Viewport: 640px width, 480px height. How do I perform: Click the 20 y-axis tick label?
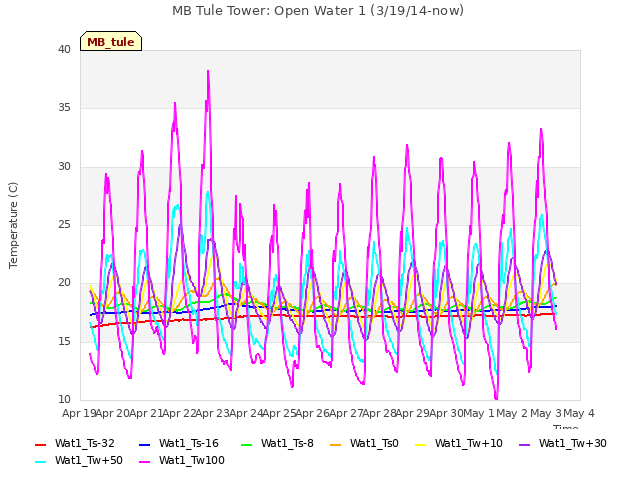pyautogui.click(x=64, y=283)
